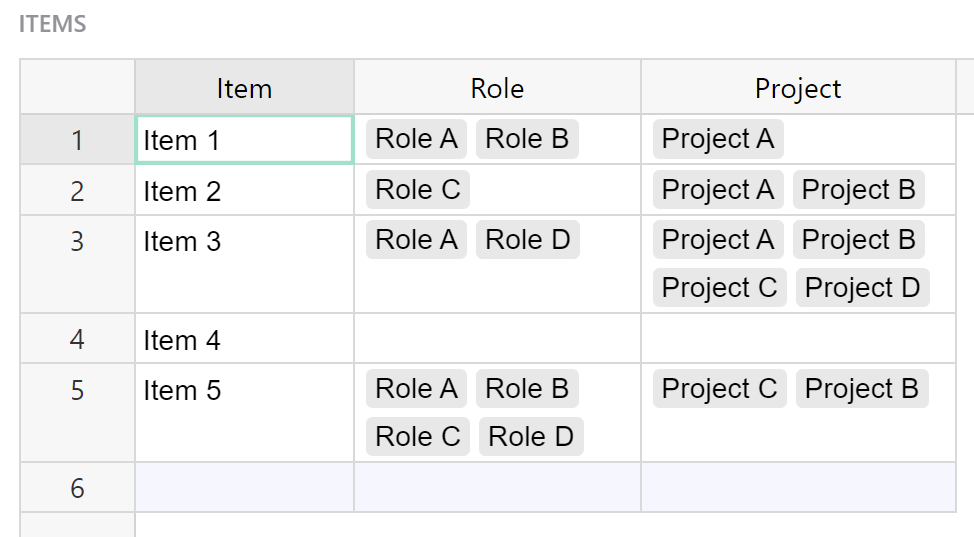Click the Role D tag in row 5
Viewport: 974px width, 537px height.
531,436
